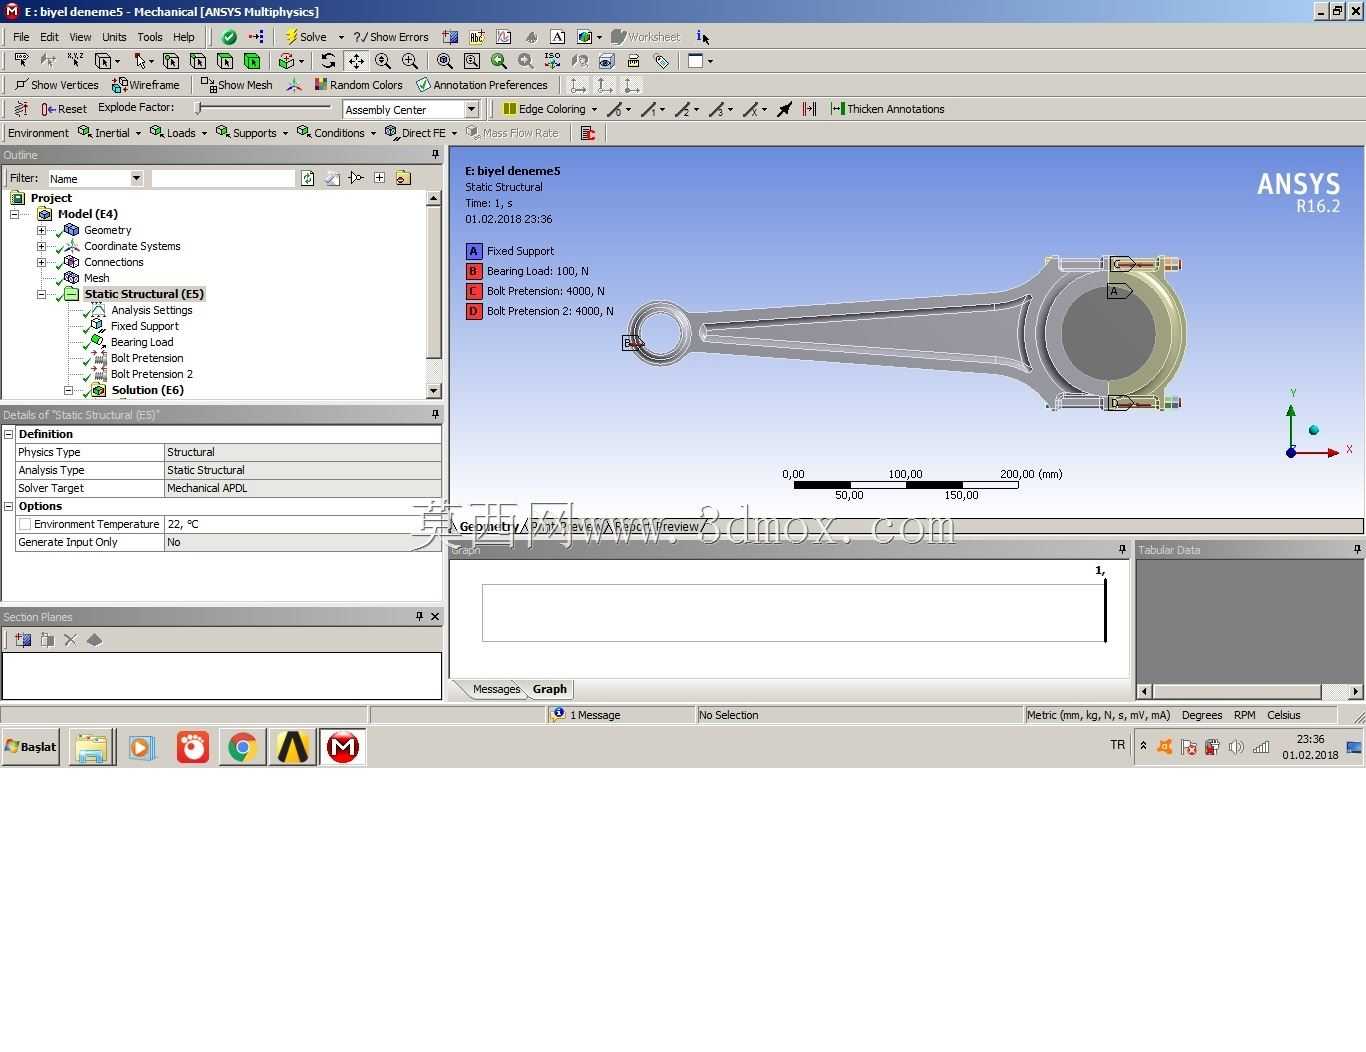Click the Windows Başlat start button
Image resolution: width=1366 pixels, height=1052 pixels.
tap(31, 747)
